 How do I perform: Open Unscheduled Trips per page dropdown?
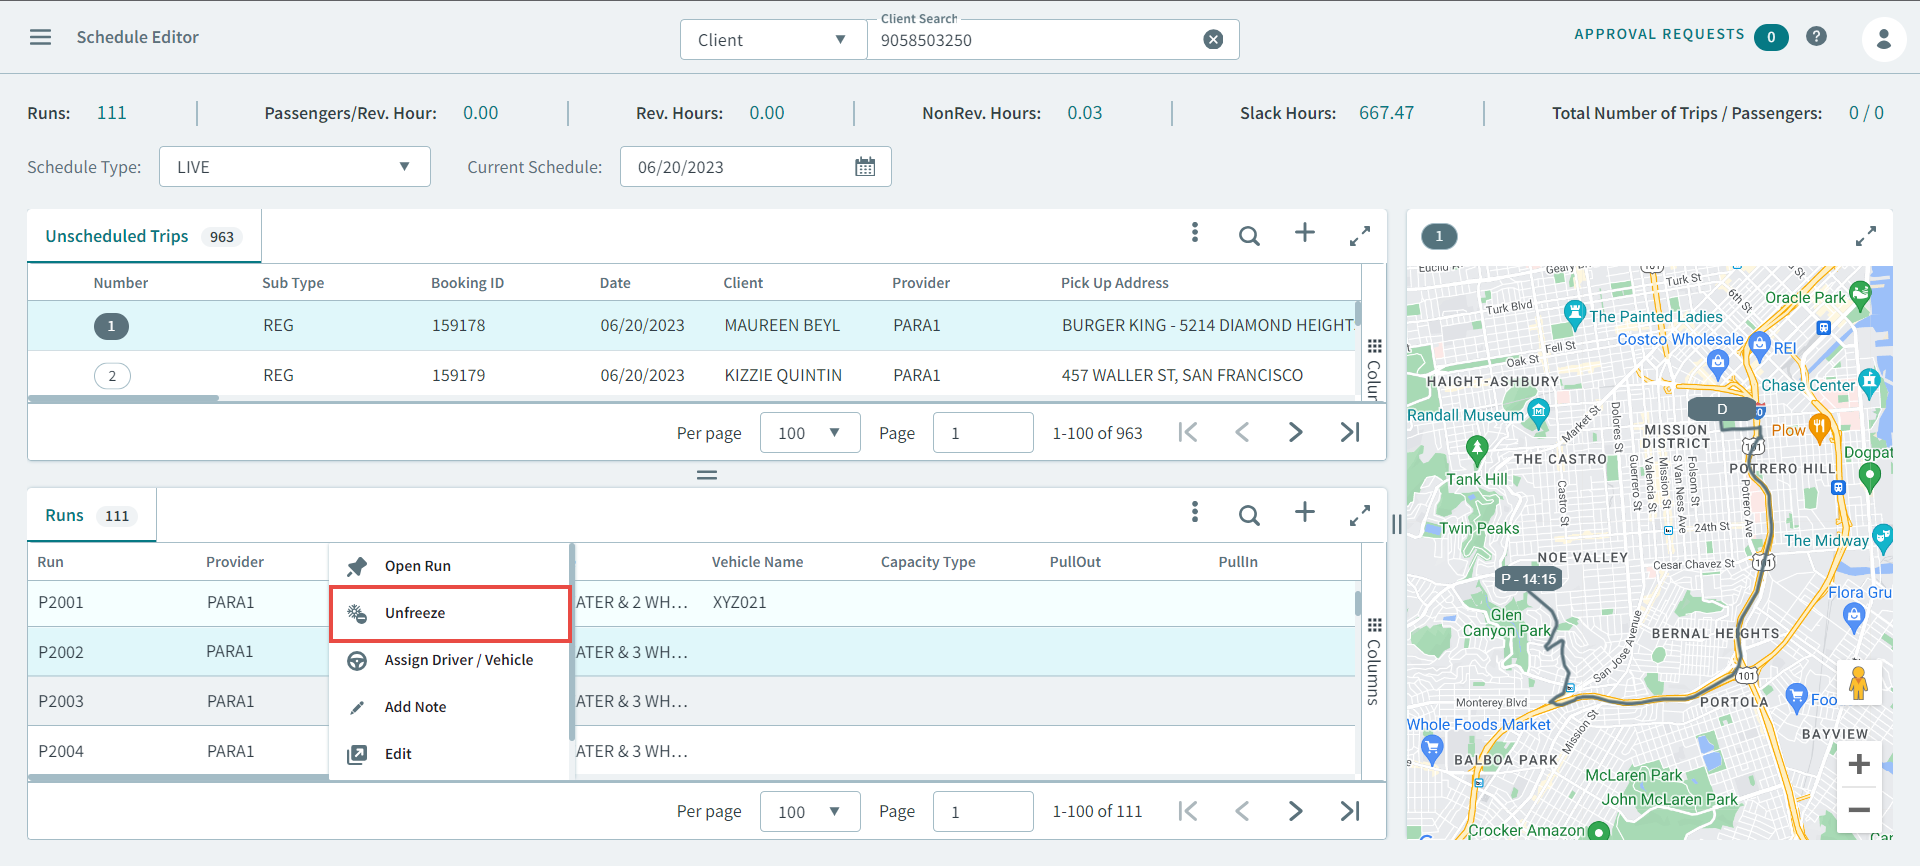(x=810, y=433)
